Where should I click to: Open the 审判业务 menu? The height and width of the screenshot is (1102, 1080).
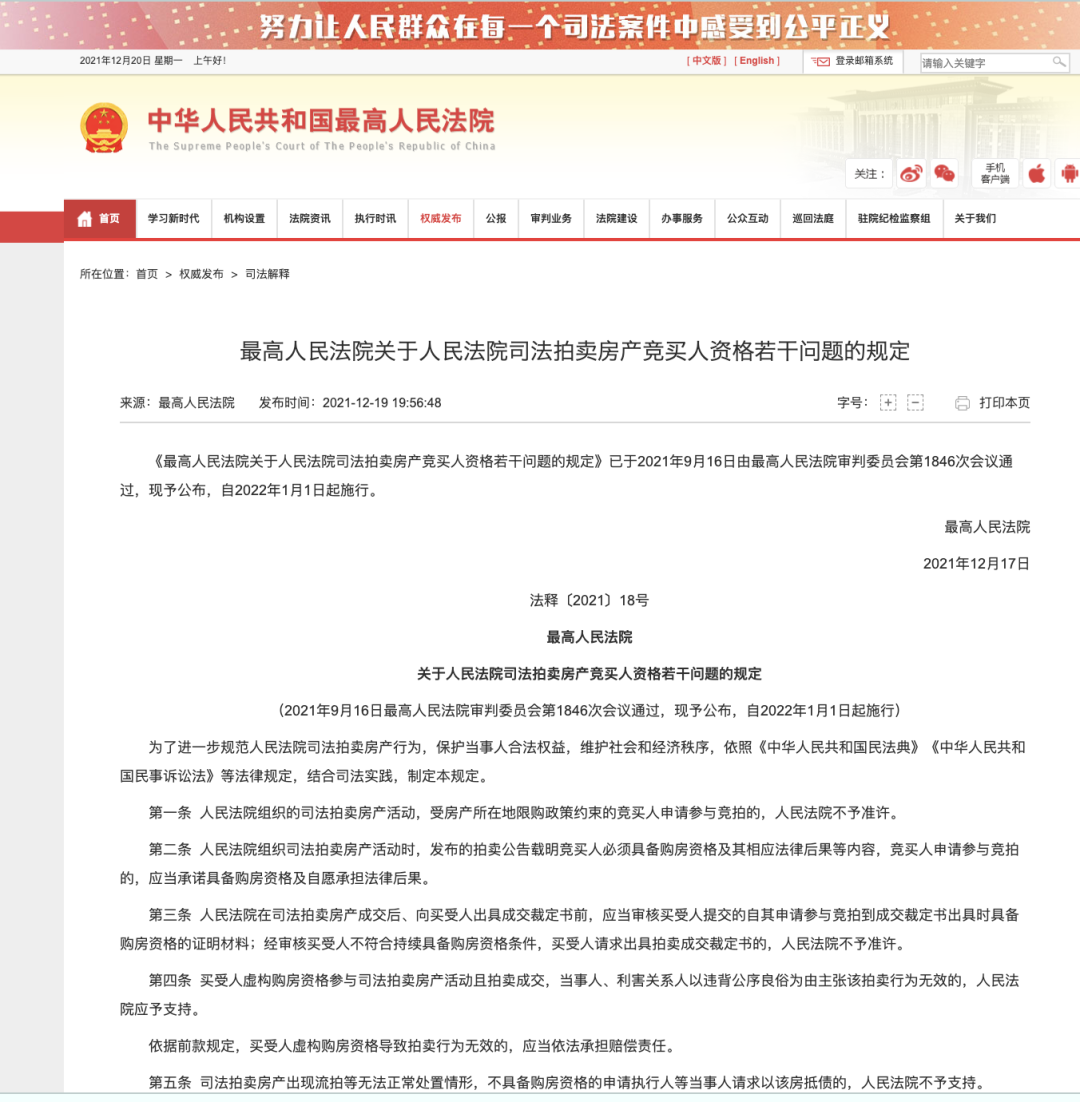tap(551, 219)
